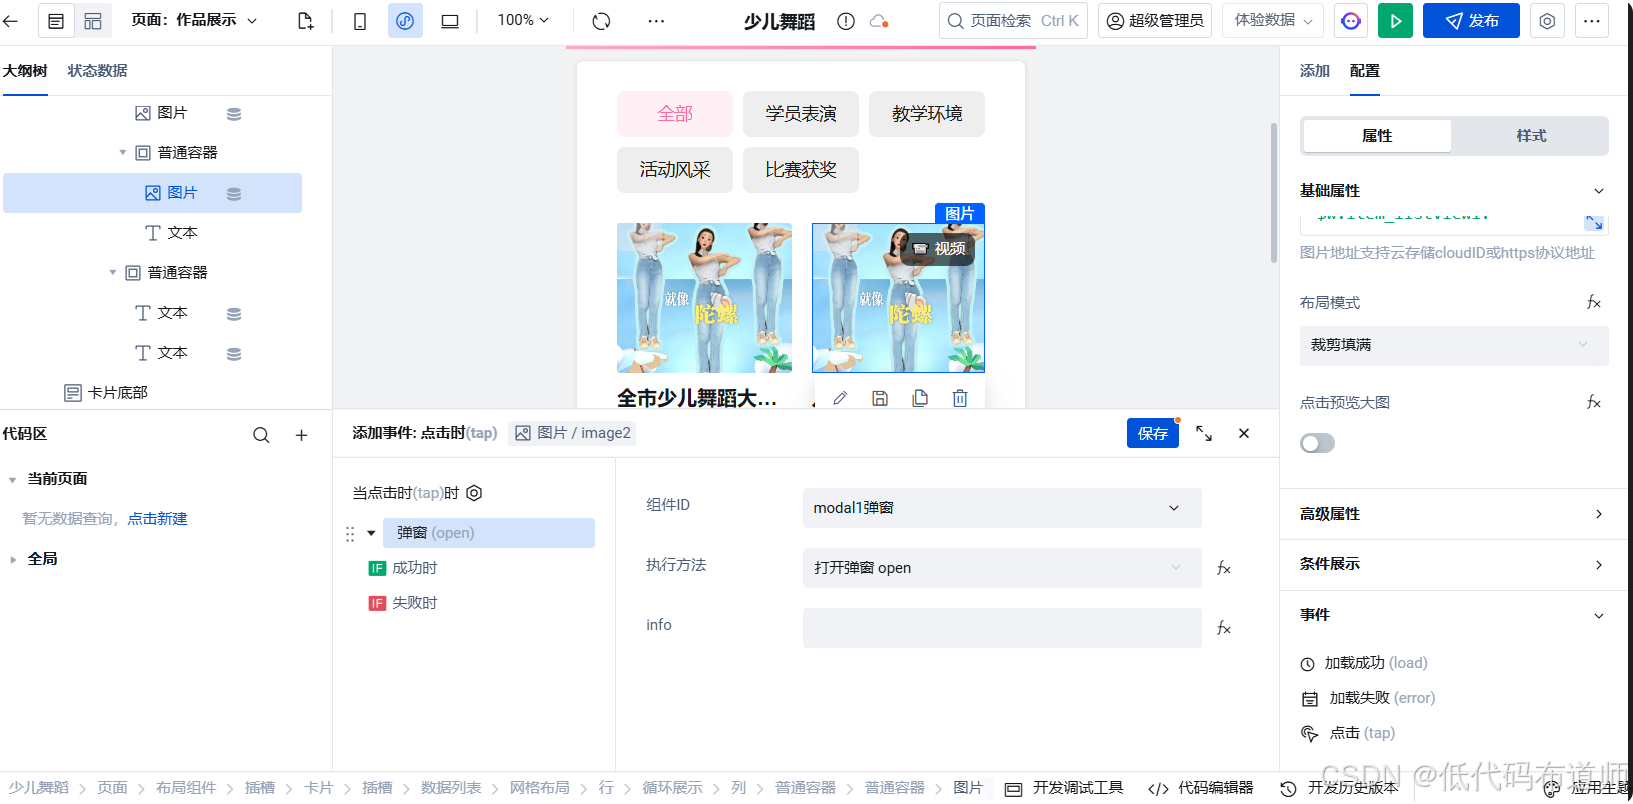Click the new page file icon
Screen dimensions: 1633x804
pos(306,21)
